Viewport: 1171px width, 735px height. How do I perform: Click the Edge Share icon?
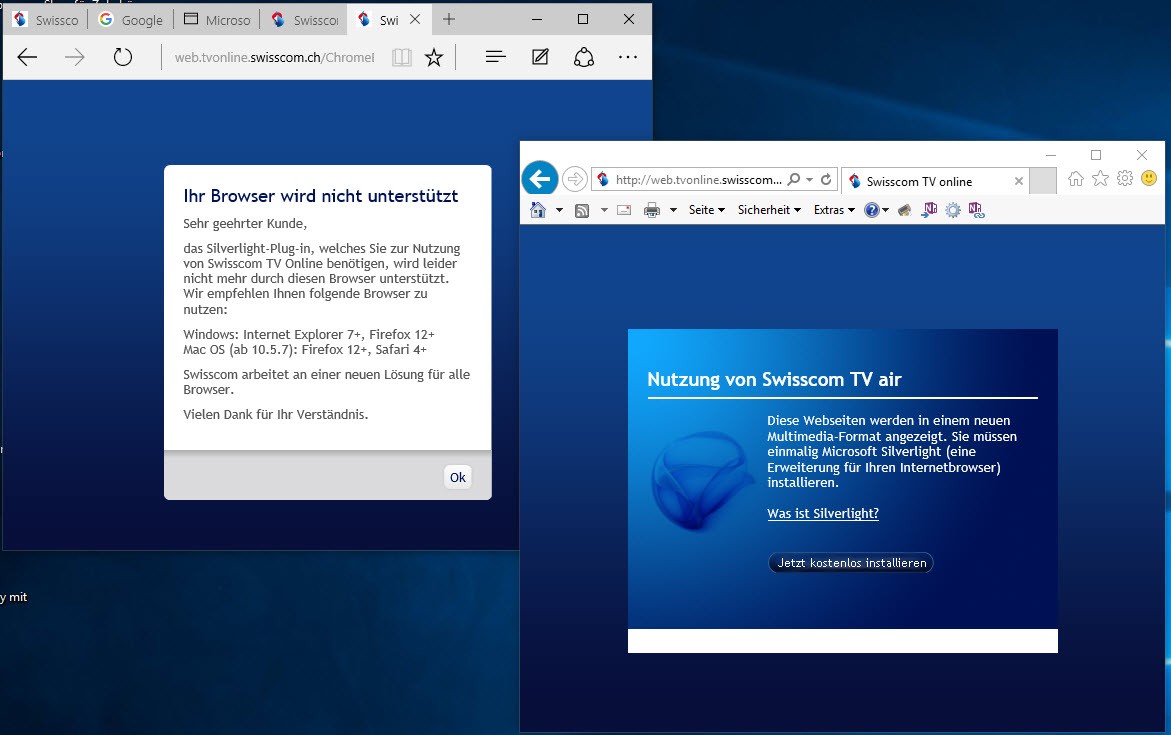[x=584, y=57]
